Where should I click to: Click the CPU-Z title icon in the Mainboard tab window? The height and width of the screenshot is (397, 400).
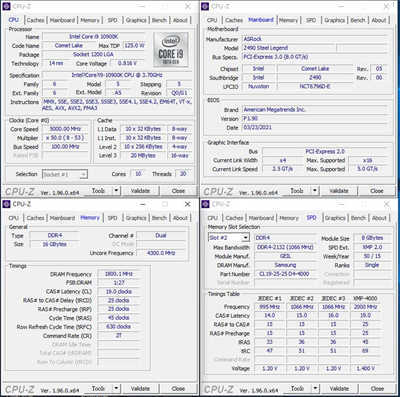point(205,6)
